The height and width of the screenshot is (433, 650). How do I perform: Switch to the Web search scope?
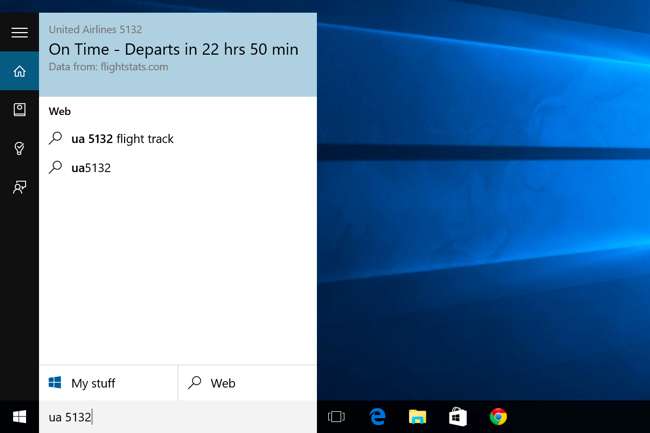[247, 383]
